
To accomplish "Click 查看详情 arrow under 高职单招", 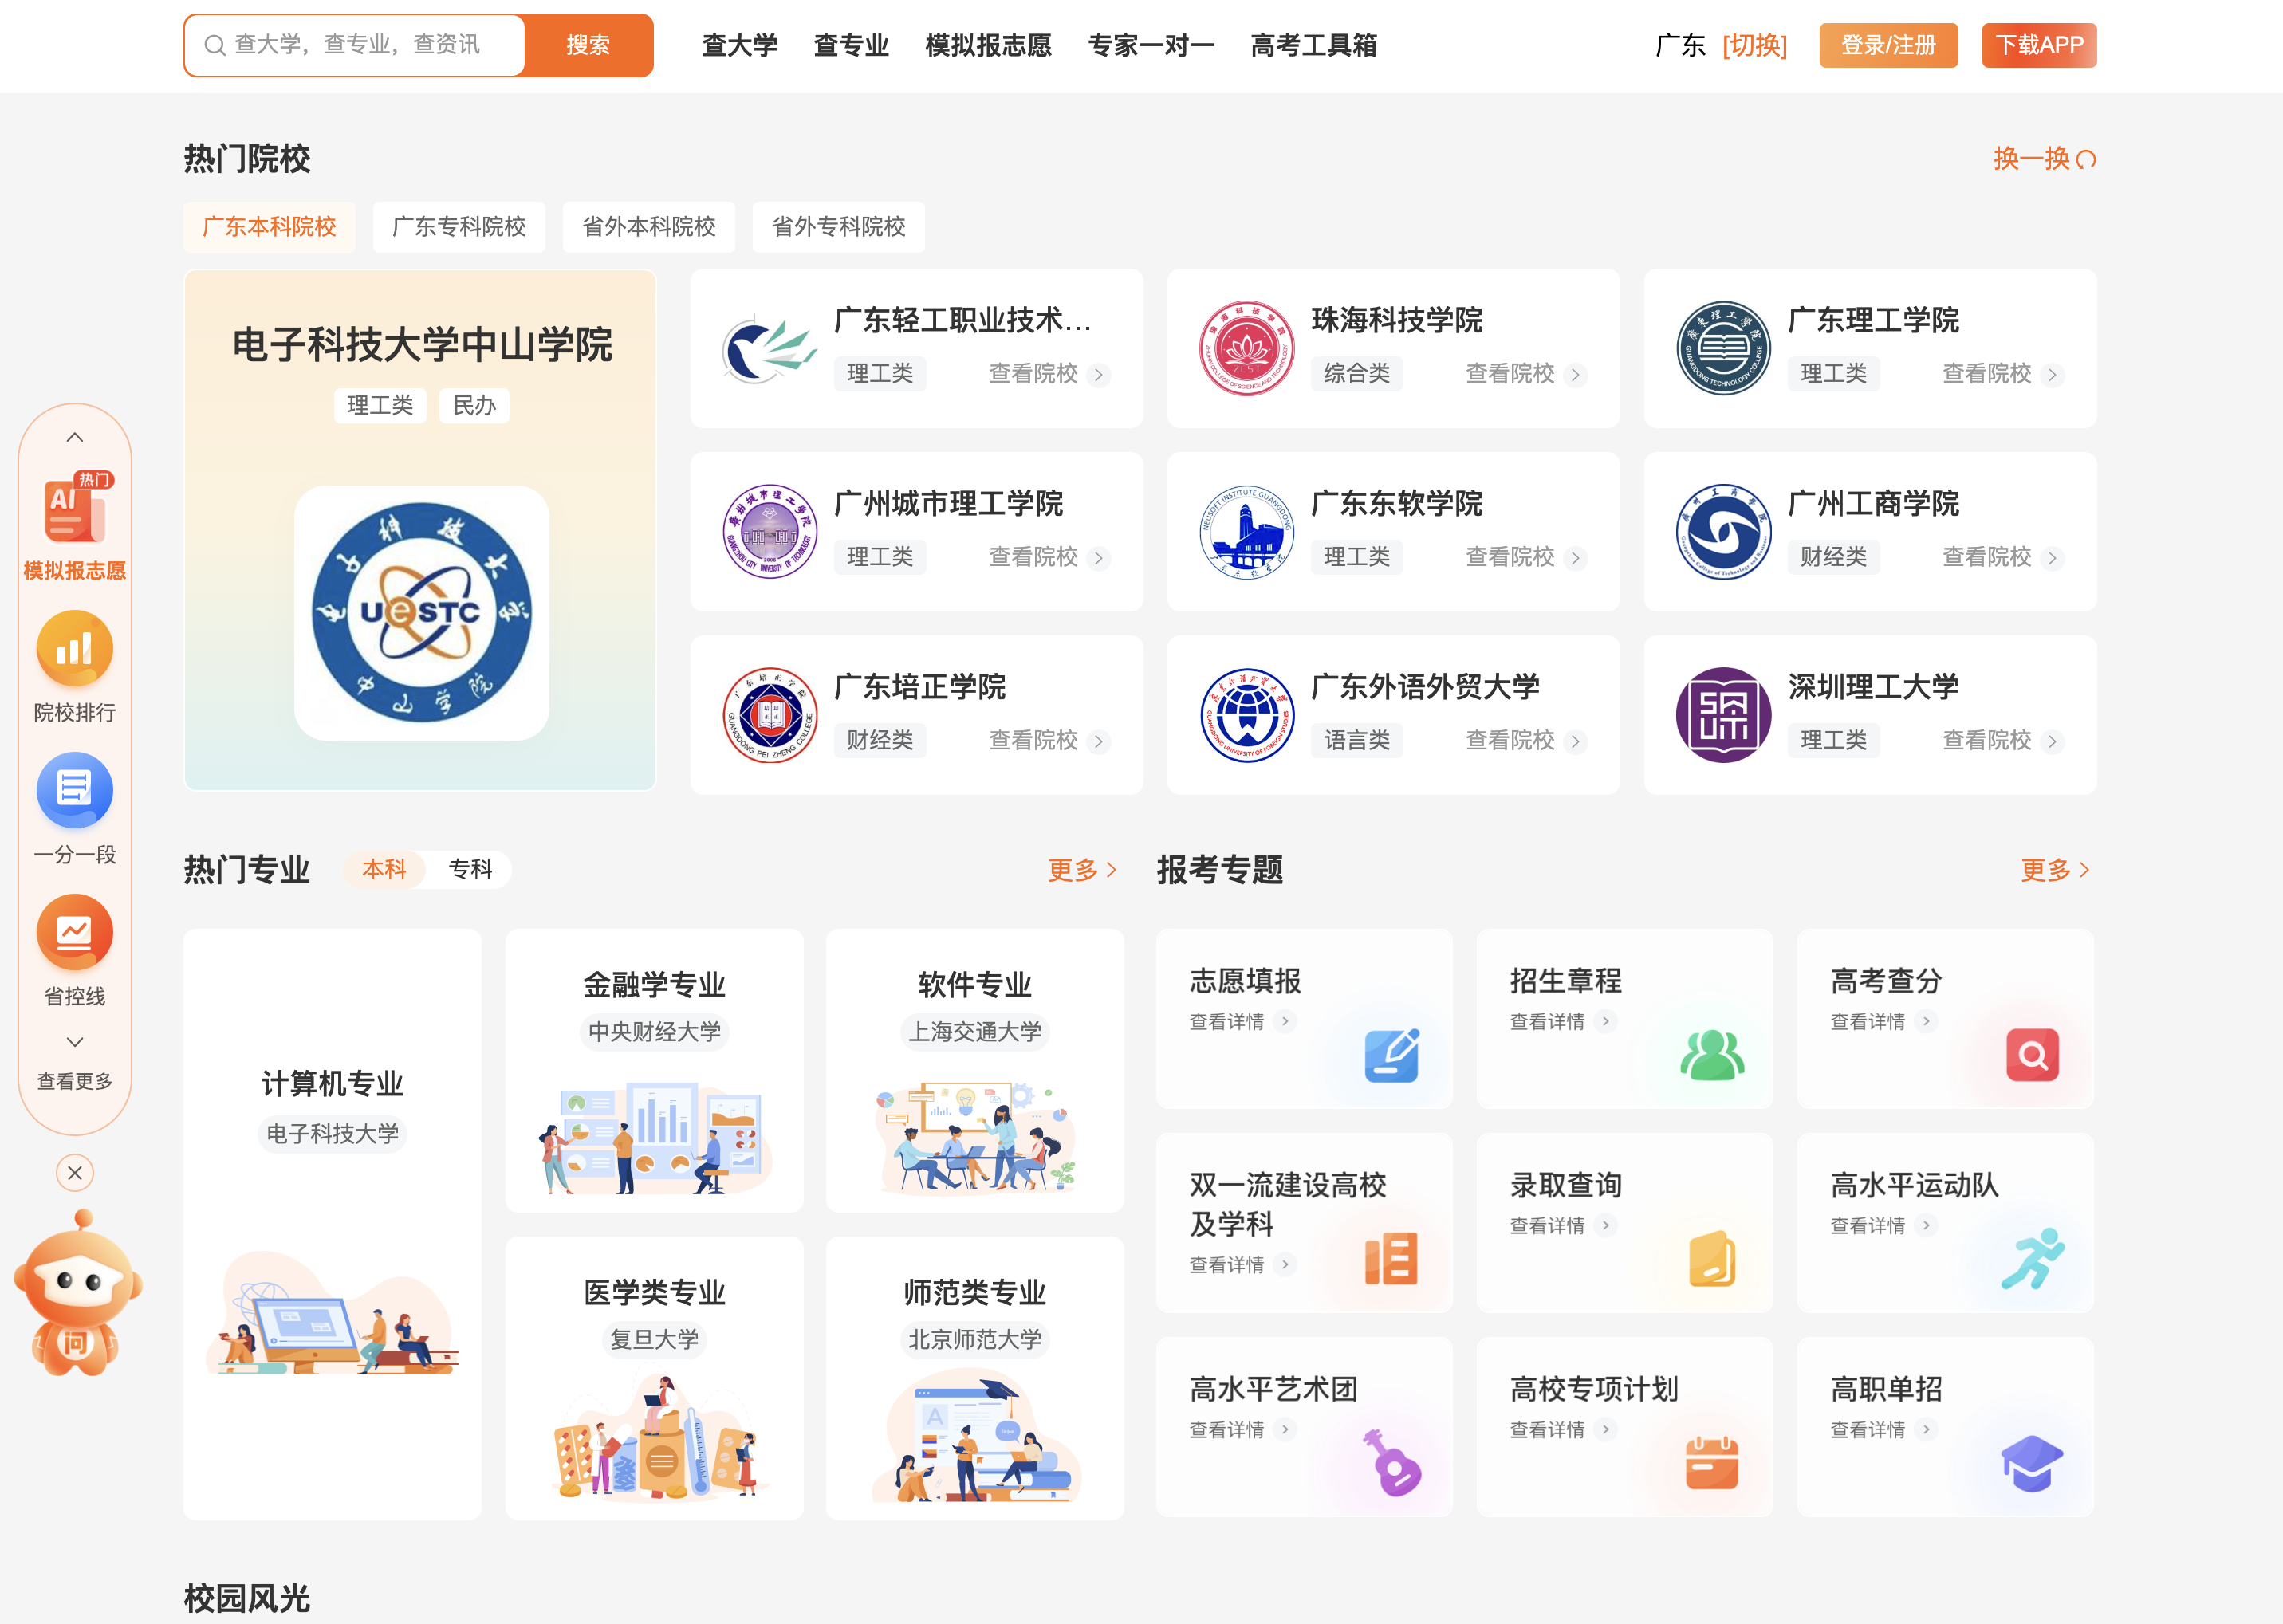I will tap(1926, 1429).
